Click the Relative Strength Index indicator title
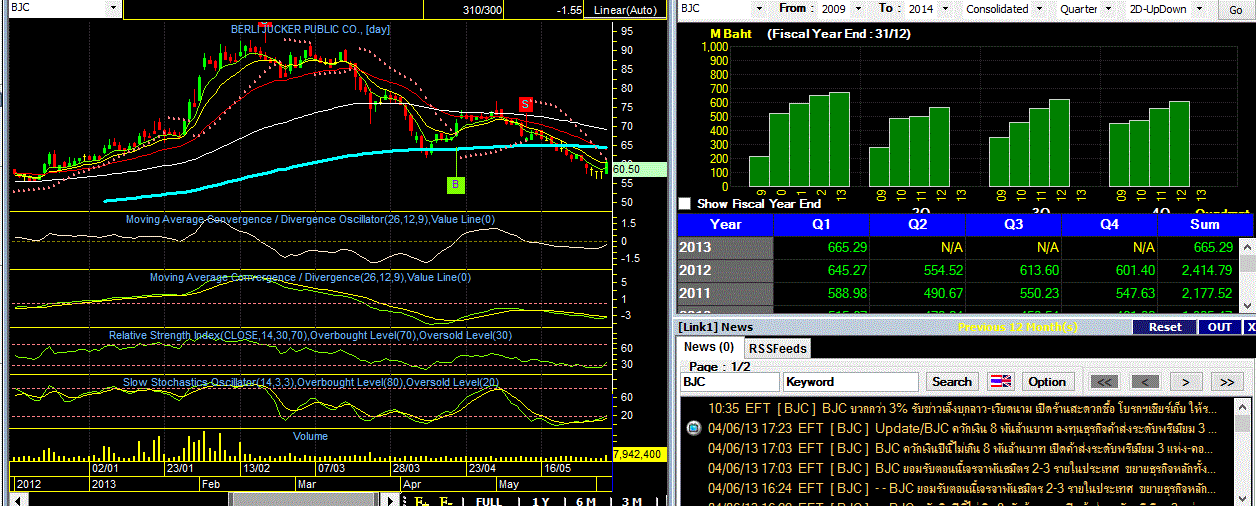 click(x=310, y=335)
